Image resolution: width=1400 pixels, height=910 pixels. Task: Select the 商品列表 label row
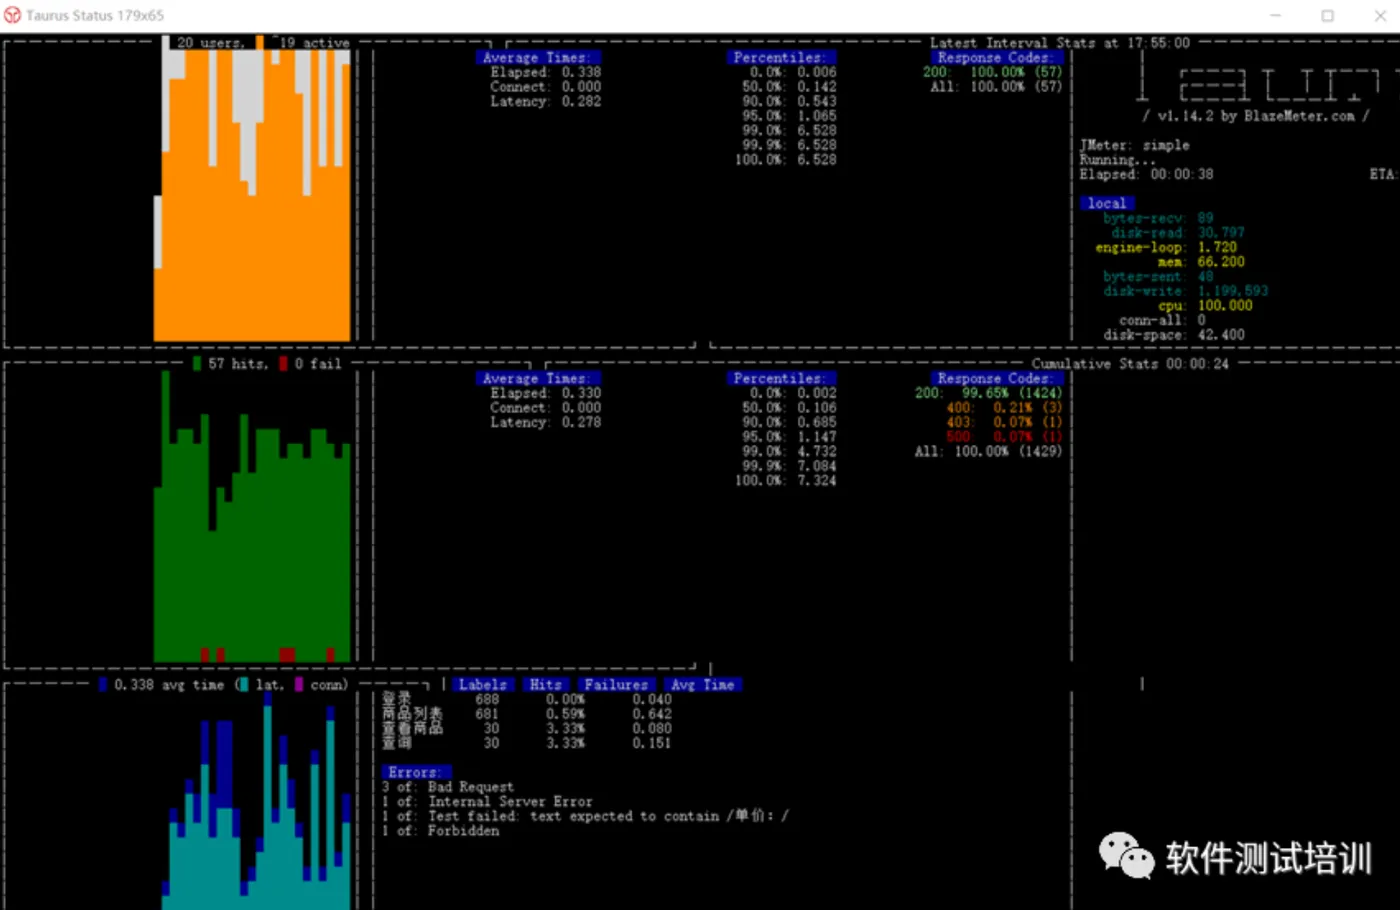point(527,714)
